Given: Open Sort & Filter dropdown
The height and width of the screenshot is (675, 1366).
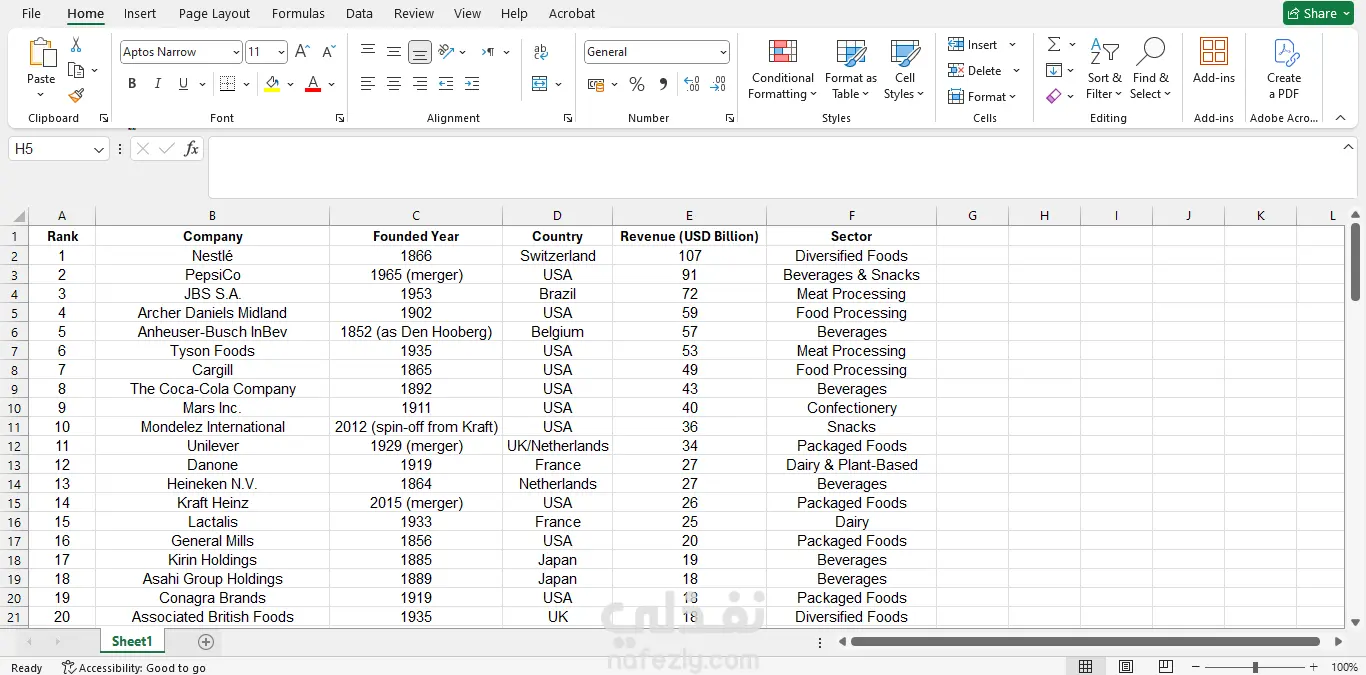Looking at the screenshot, I should click(x=1105, y=69).
